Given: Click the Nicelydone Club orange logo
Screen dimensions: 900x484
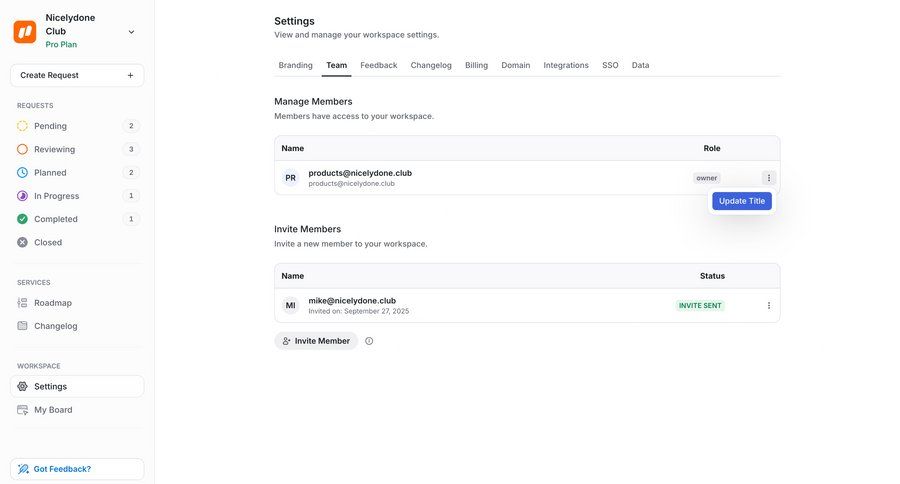Looking at the screenshot, I should [x=25, y=31].
